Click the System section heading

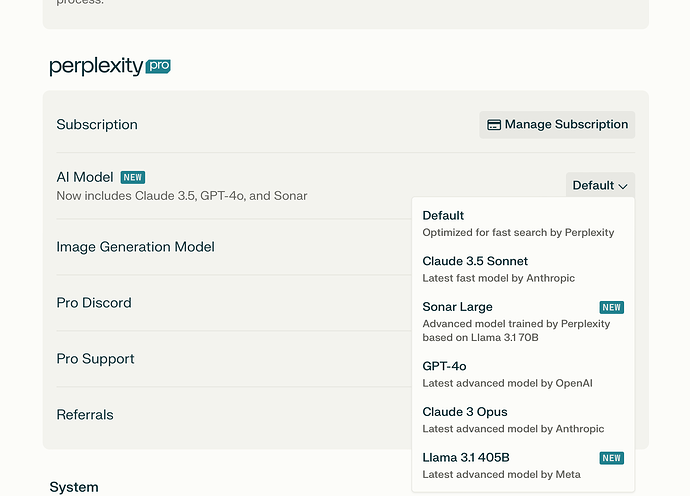pos(74,487)
